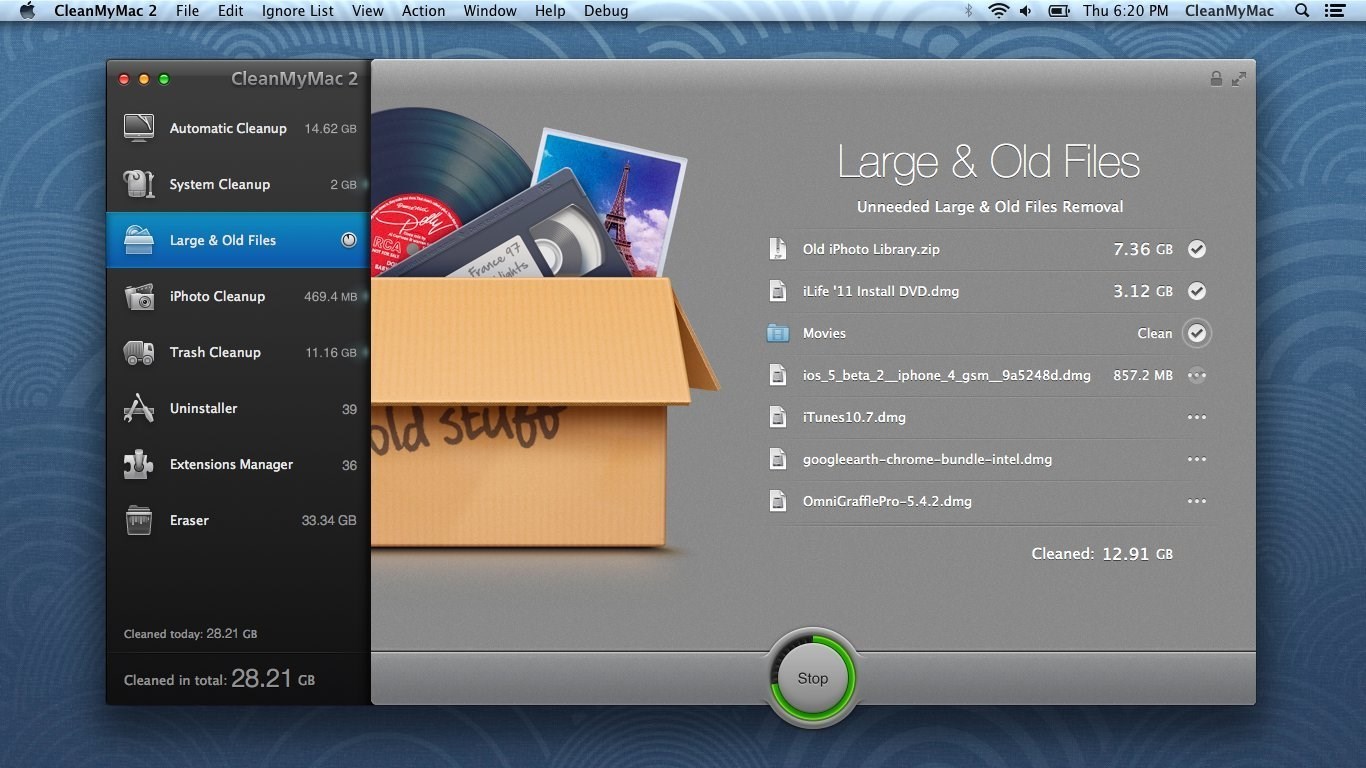Click Cleaned in total: 28.21 GB text

[219, 679]
